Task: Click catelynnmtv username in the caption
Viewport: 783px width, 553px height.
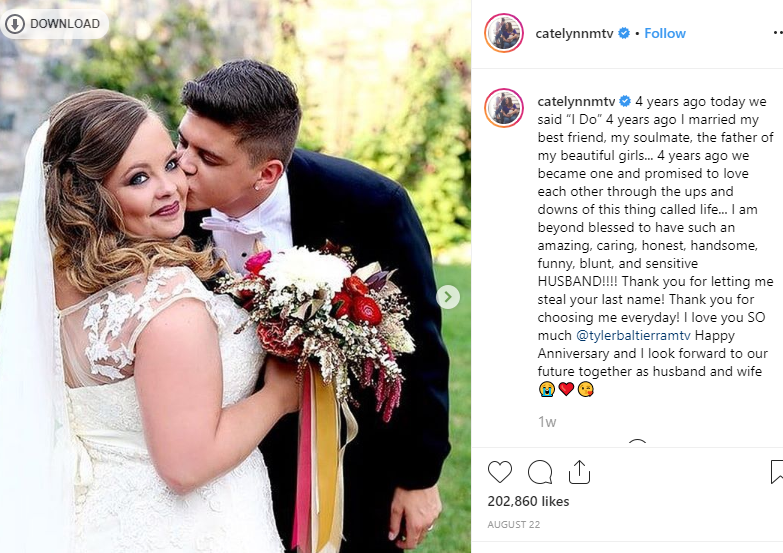Action: pyautogui.click(x=576, y=101)
